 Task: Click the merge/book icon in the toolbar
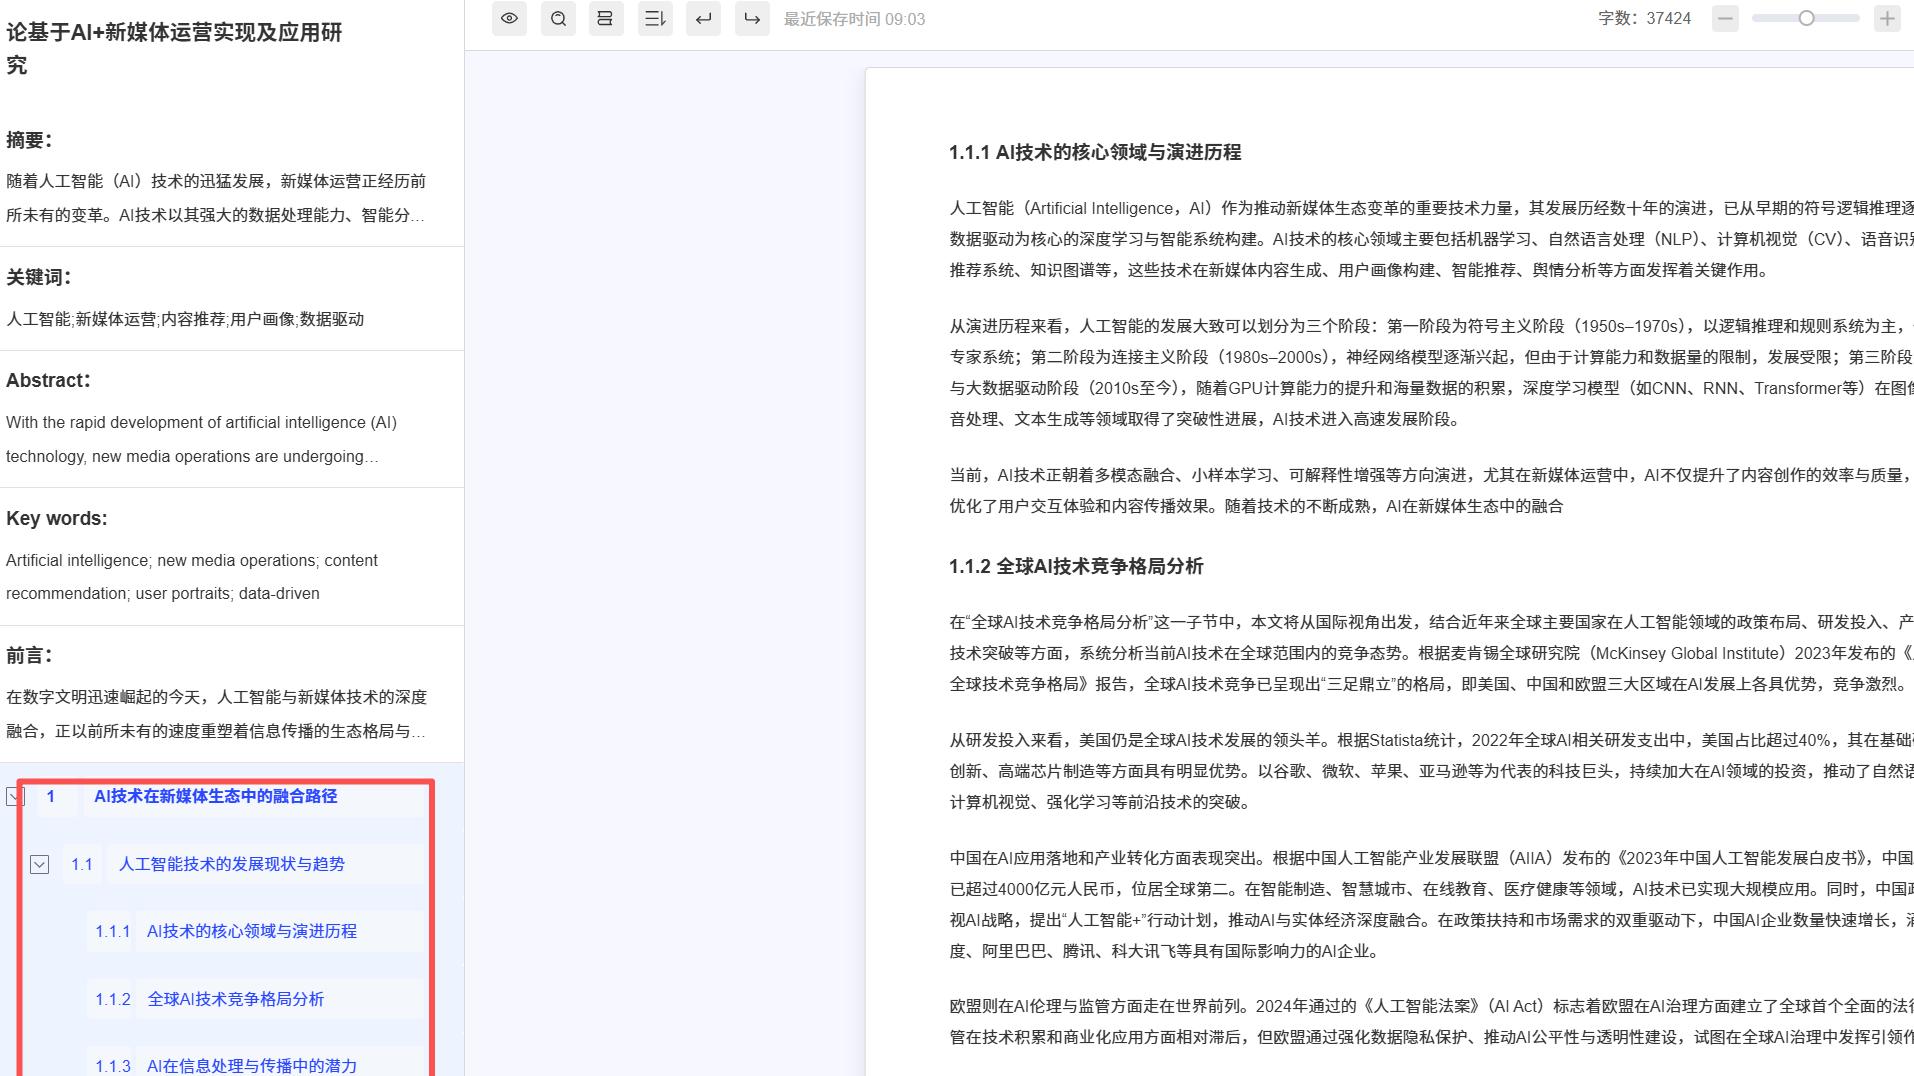(x=605, y=18)
